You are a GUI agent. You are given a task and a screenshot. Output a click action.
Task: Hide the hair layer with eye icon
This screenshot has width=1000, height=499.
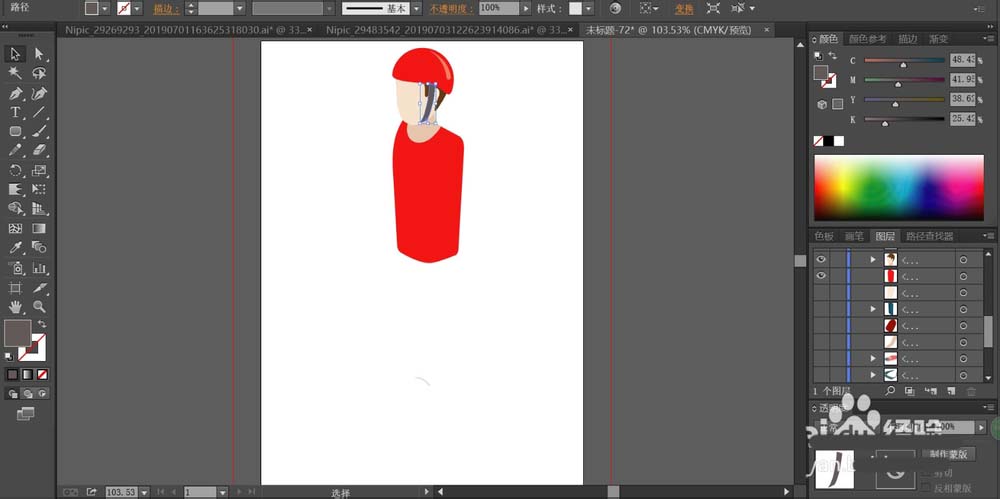821,259
